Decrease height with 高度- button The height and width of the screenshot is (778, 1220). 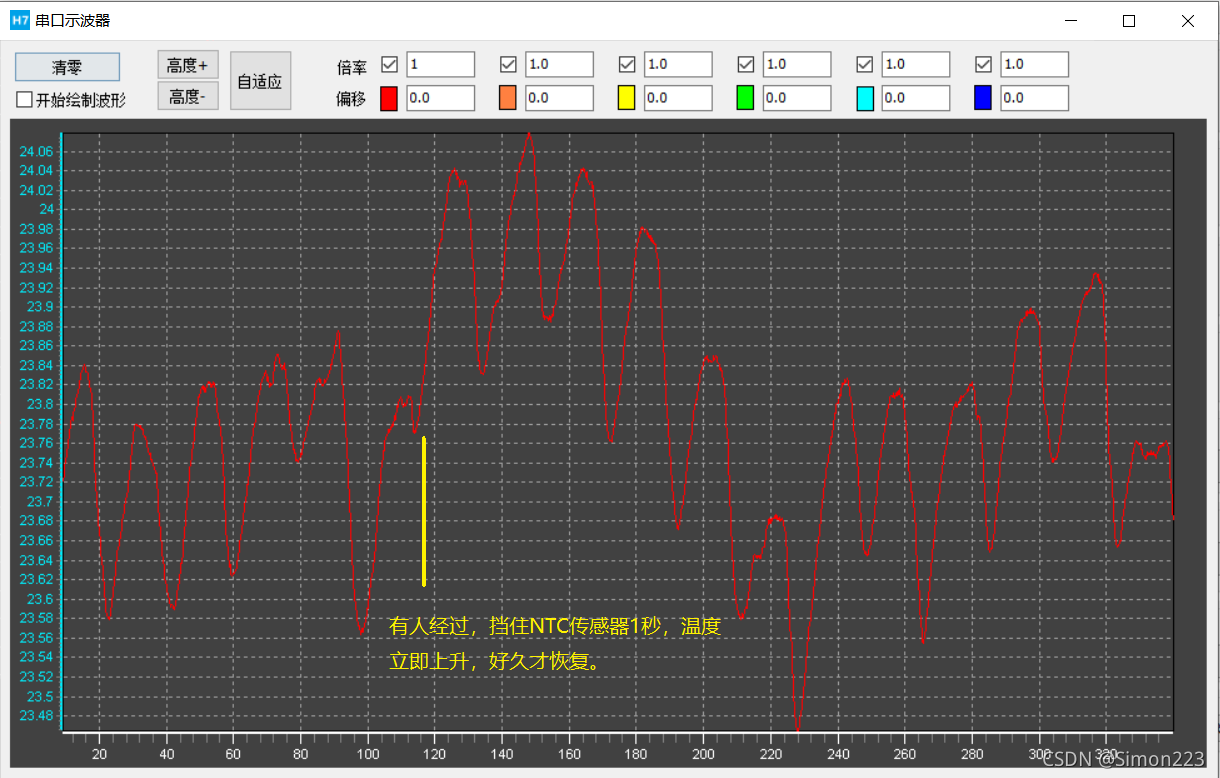pyautogui.click(x=188, y=97)
